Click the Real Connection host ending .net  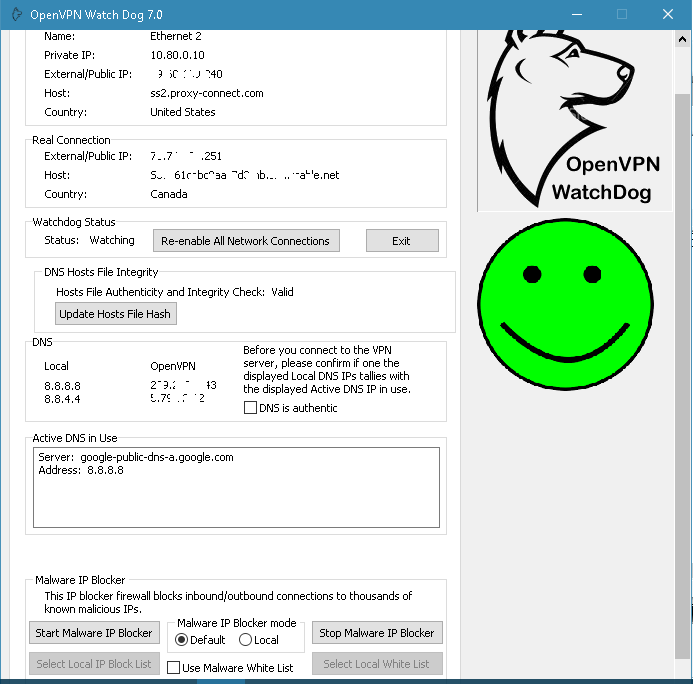tap(244, 175)
